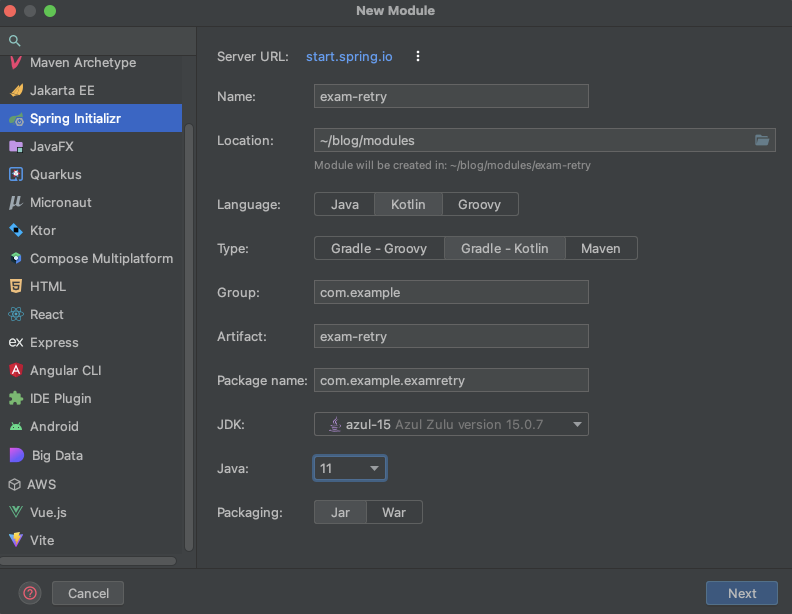Click the Next button

[741, 593]
